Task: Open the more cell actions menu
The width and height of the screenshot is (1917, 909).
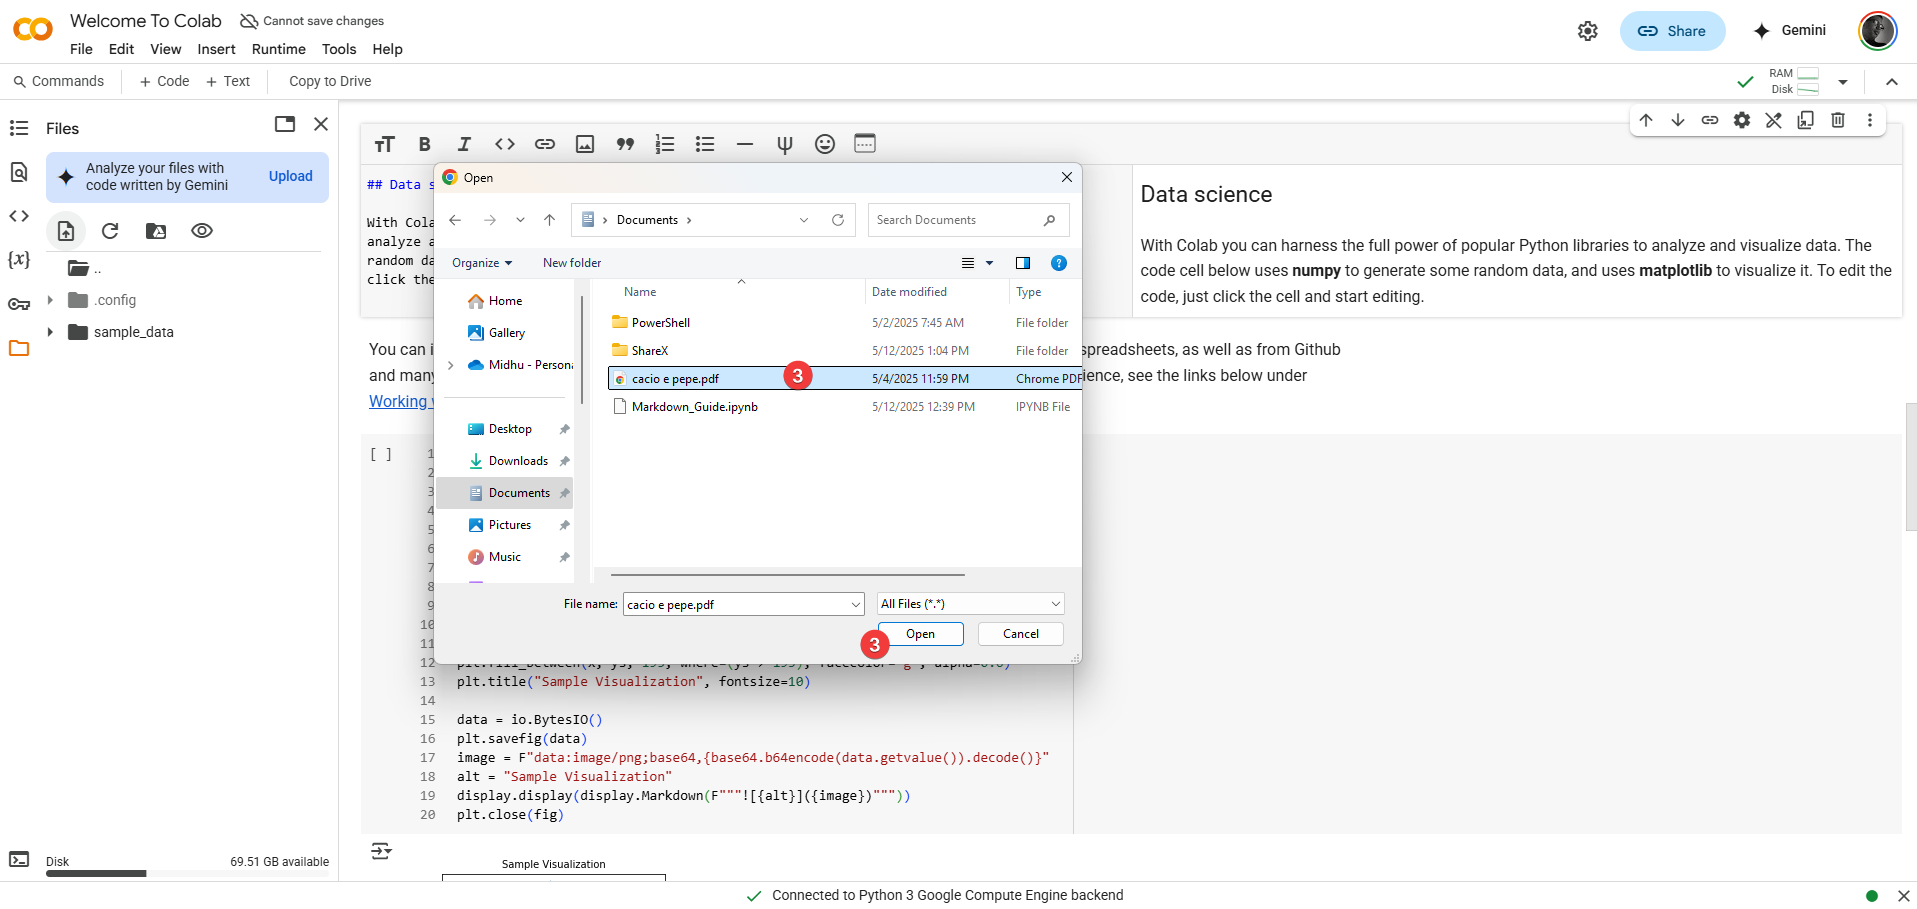Action: coord(1870,120)
